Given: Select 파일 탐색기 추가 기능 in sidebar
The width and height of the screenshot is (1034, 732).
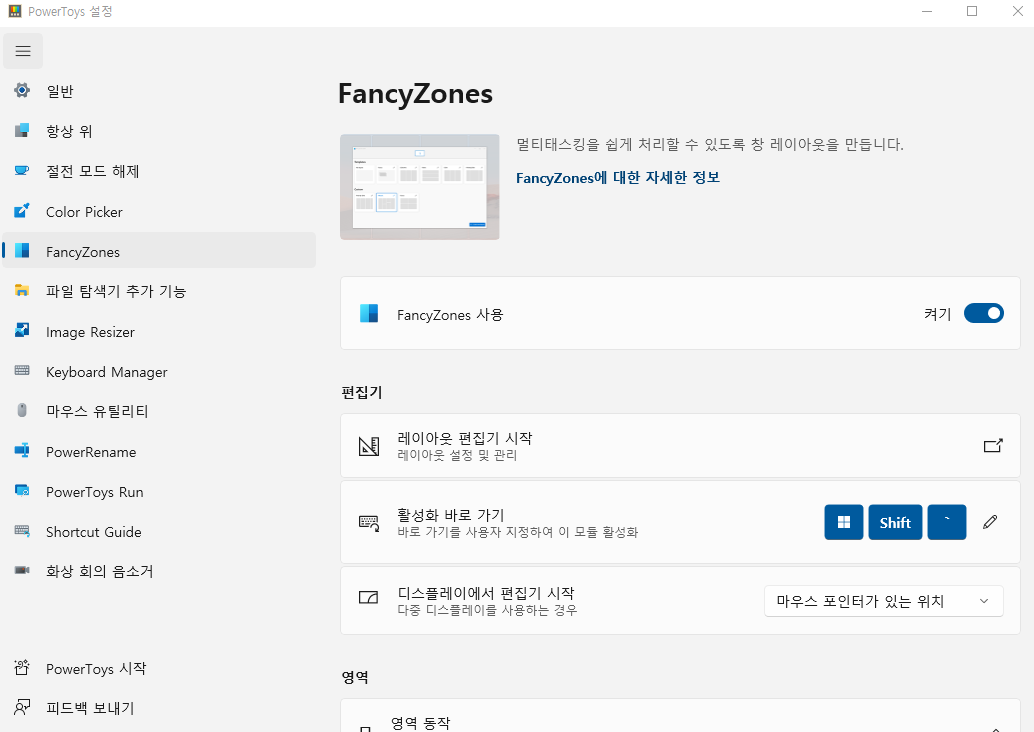Looking at the screenshot, I should [x=159, y=291].
